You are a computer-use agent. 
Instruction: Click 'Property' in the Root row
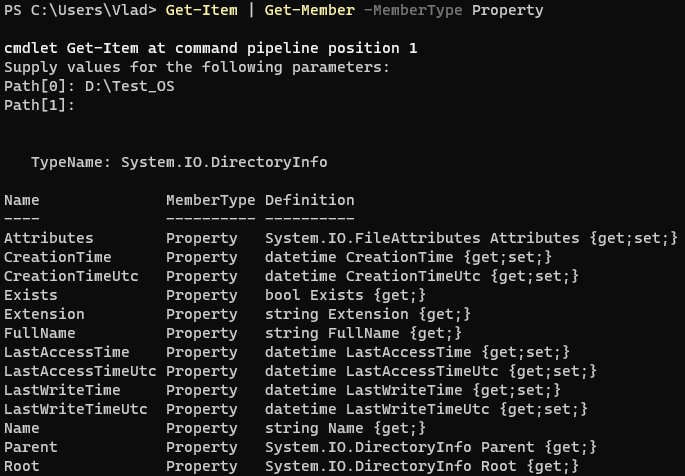coord(201,467)
